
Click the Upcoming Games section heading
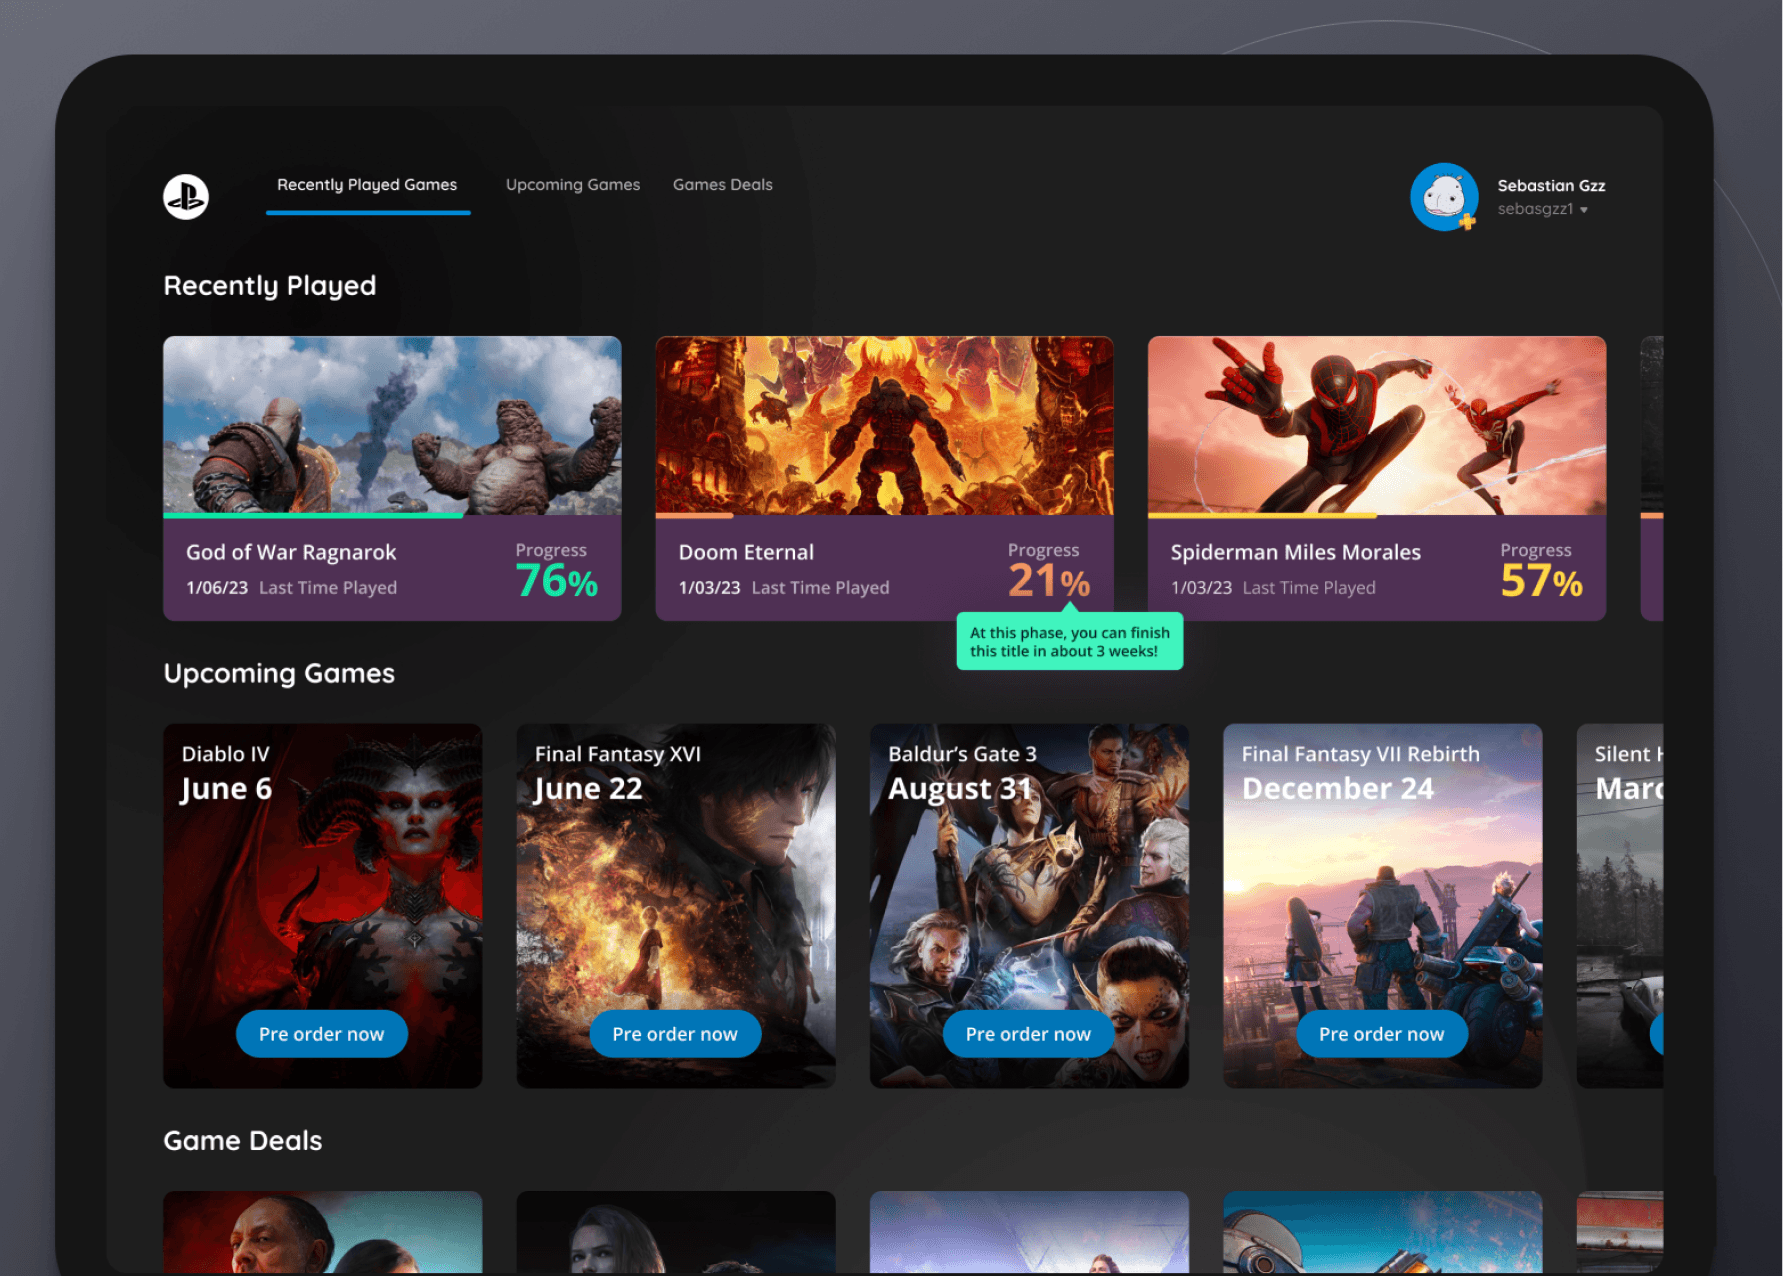(279, 674)
